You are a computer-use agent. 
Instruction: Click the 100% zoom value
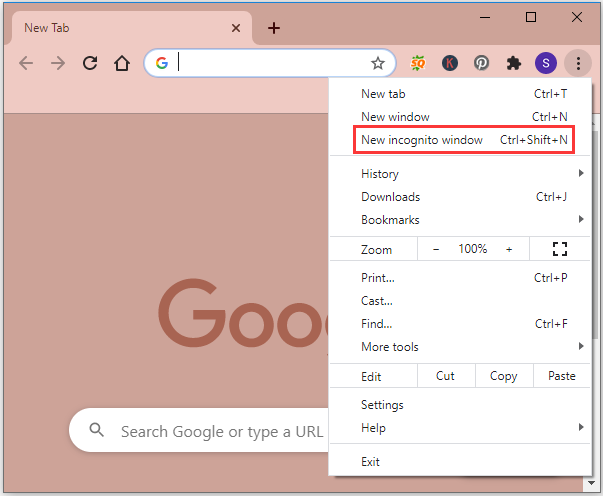[x=473, y=249]
